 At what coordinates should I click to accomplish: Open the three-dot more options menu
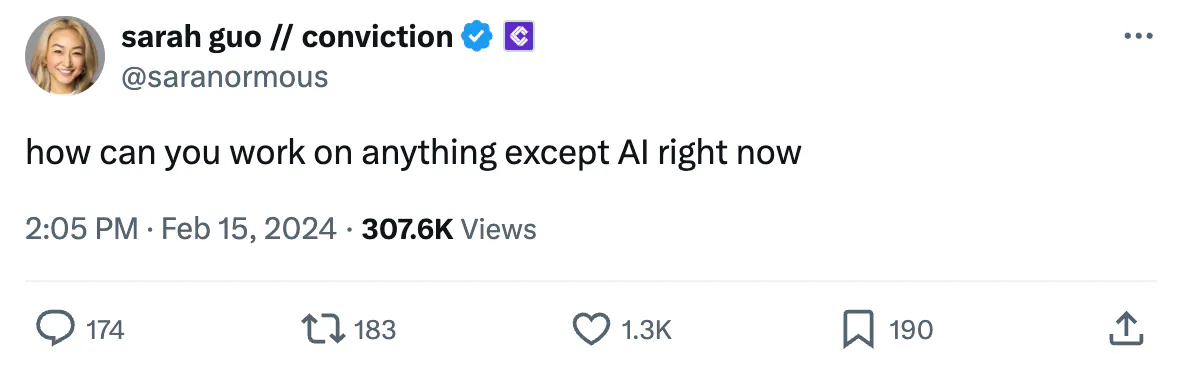pos(1138,36)
